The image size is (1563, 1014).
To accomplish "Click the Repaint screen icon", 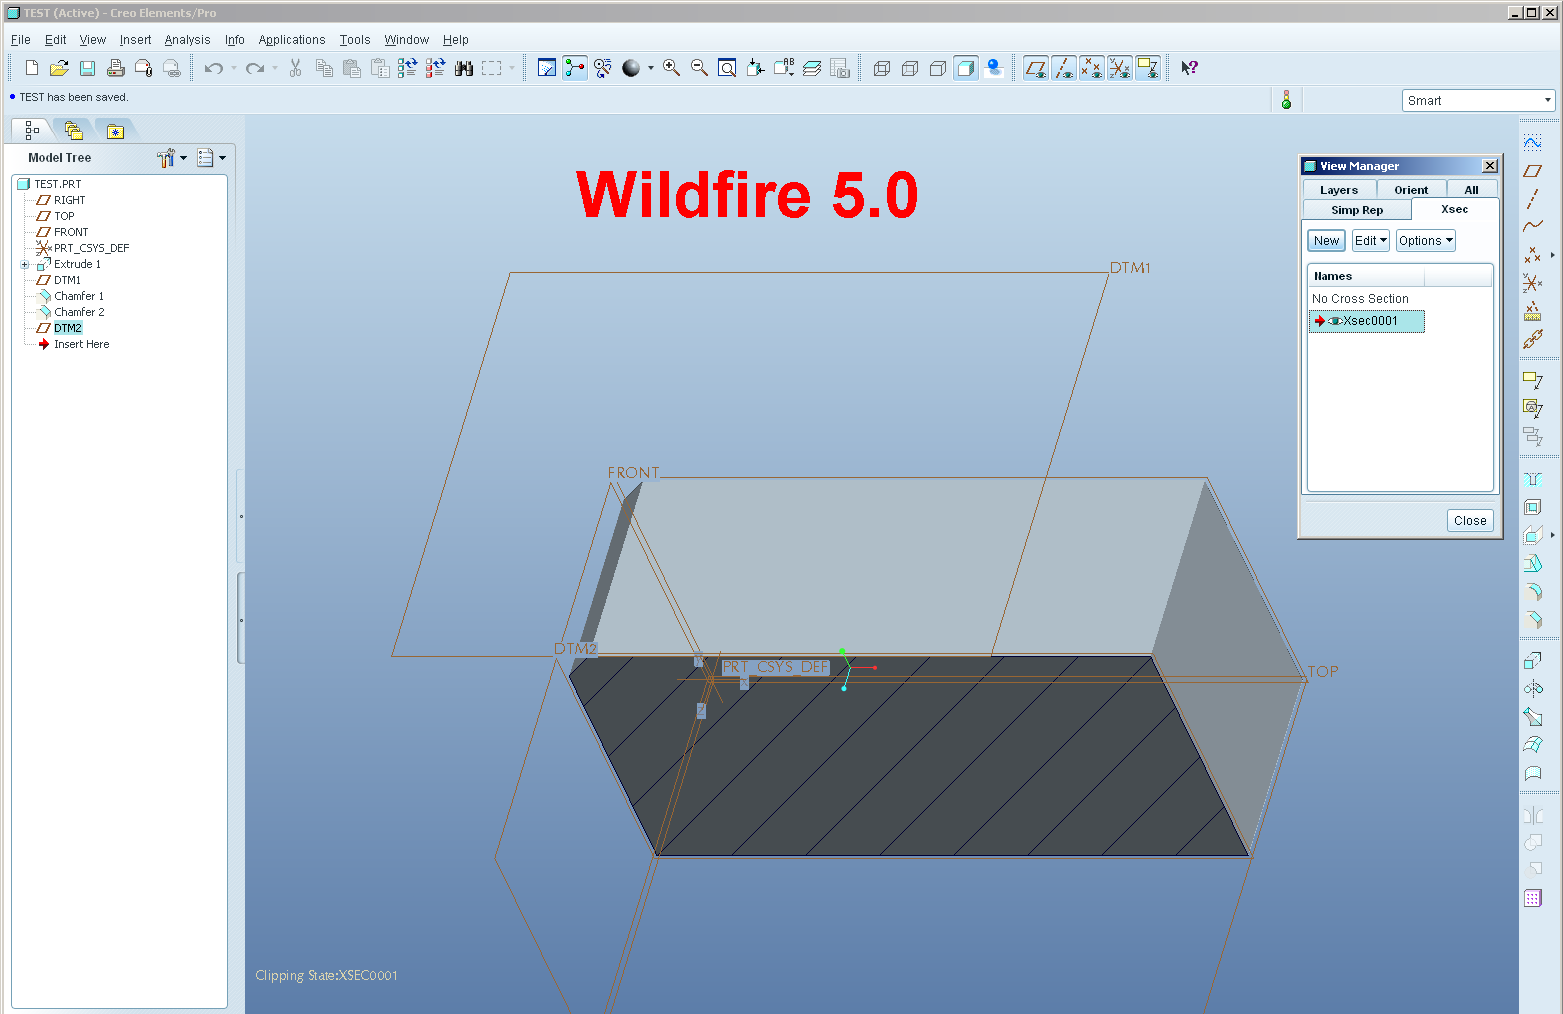I will click(x=547, y=68).
